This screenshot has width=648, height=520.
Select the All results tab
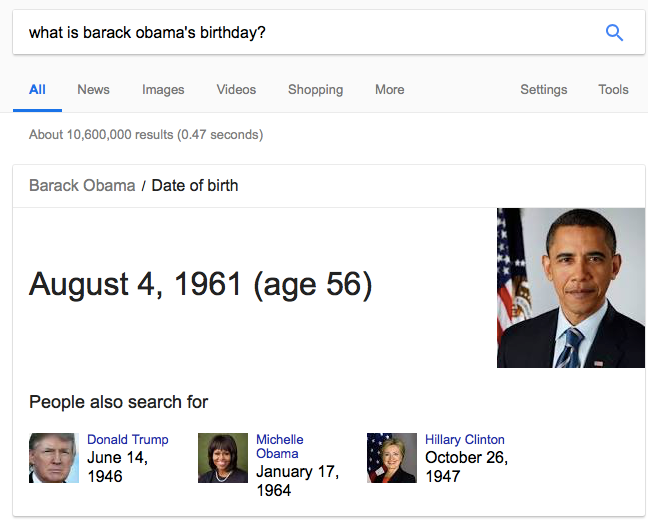(x=37, y=89)
